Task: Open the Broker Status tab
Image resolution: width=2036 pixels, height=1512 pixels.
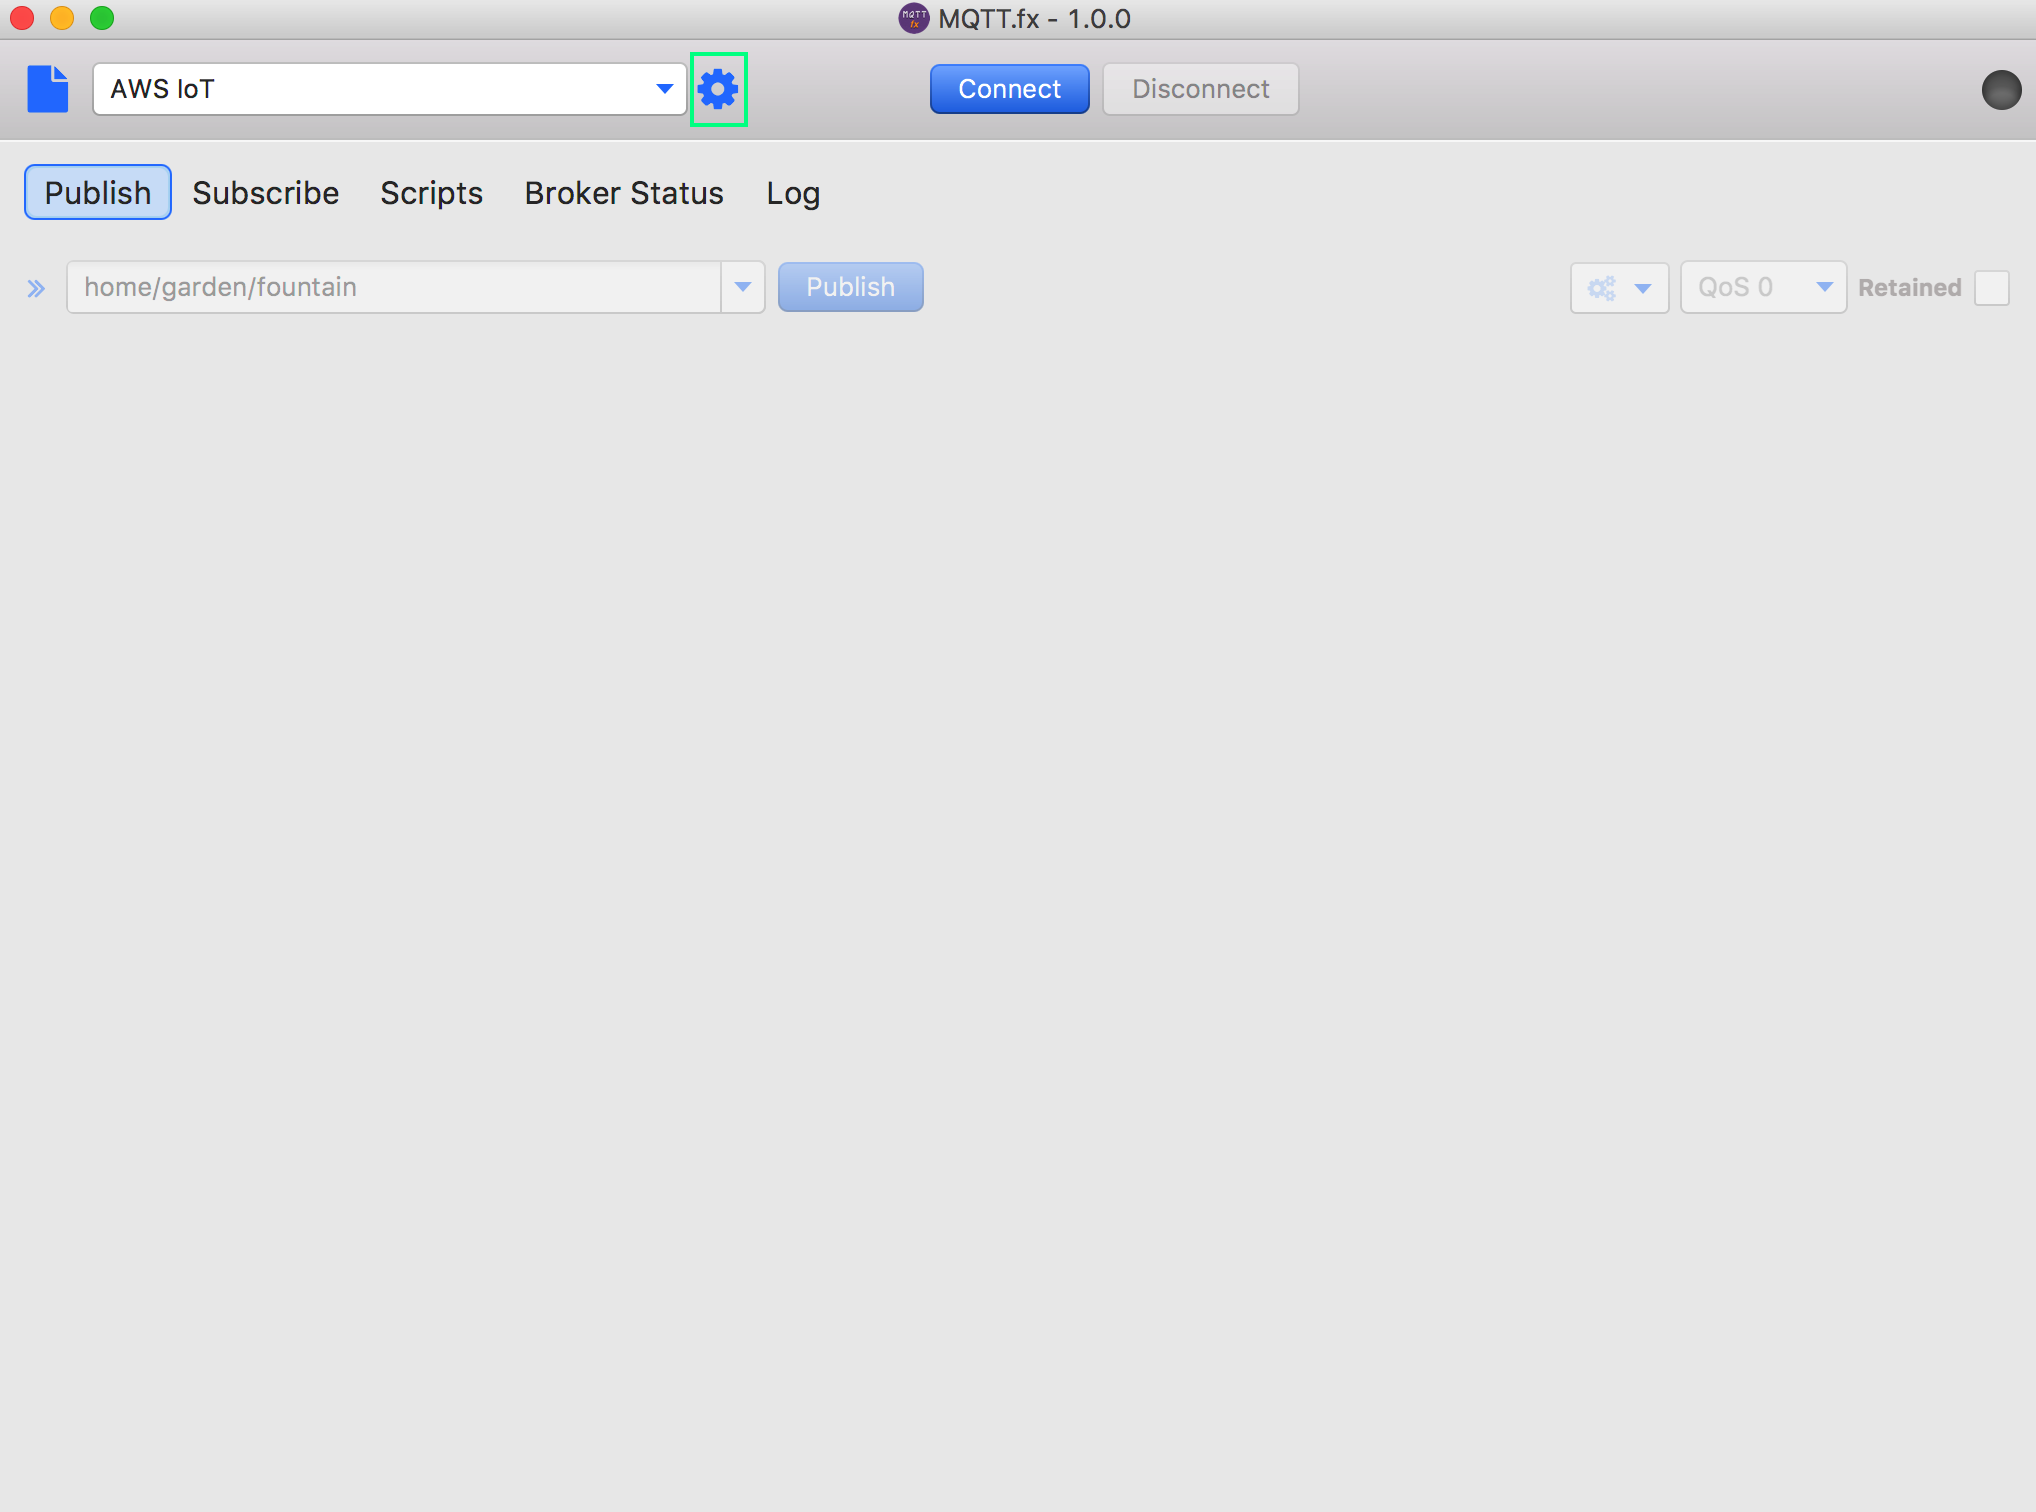Action: 624,192
